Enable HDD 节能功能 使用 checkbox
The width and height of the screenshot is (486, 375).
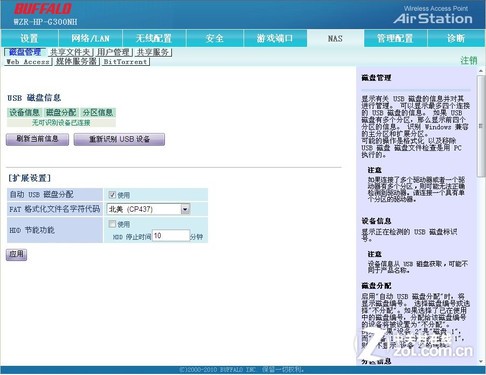pyautogui.click(x=112, y=224)
